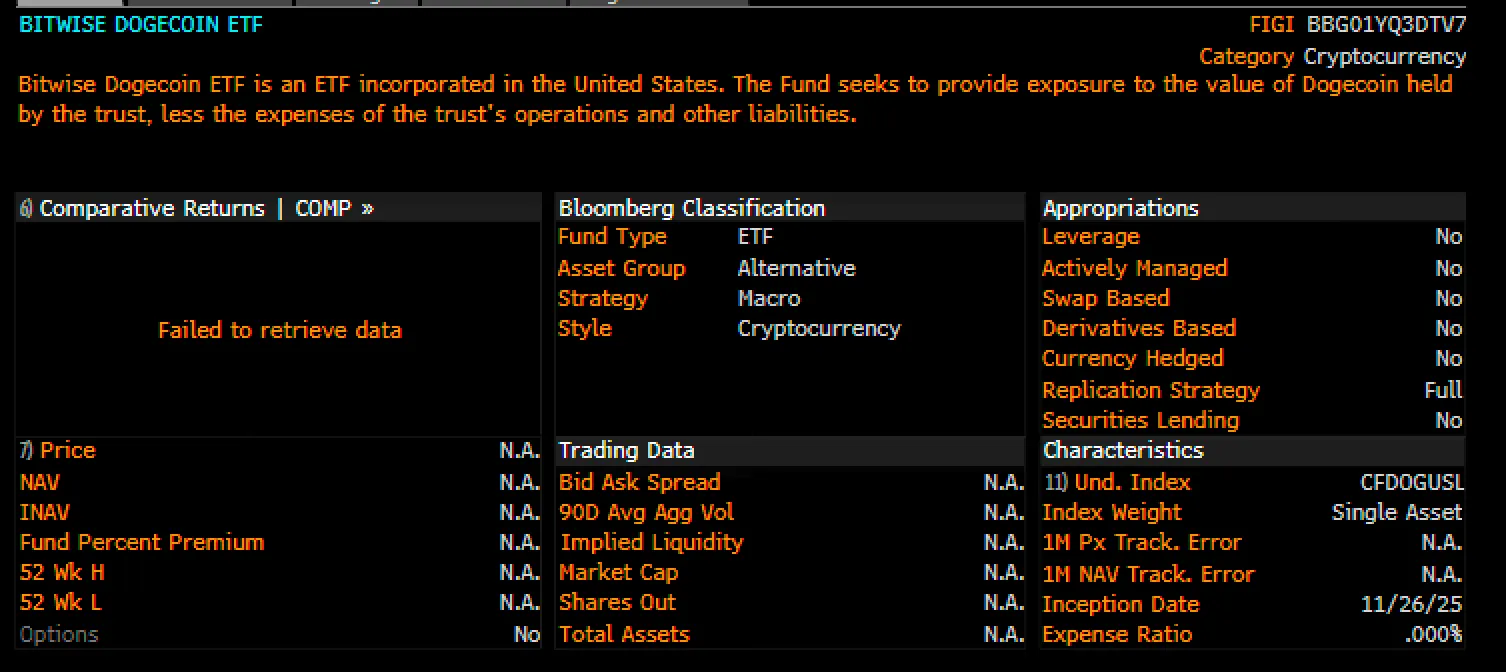Click the INAV label
The image size is (1506, 672).
(42, 512)
